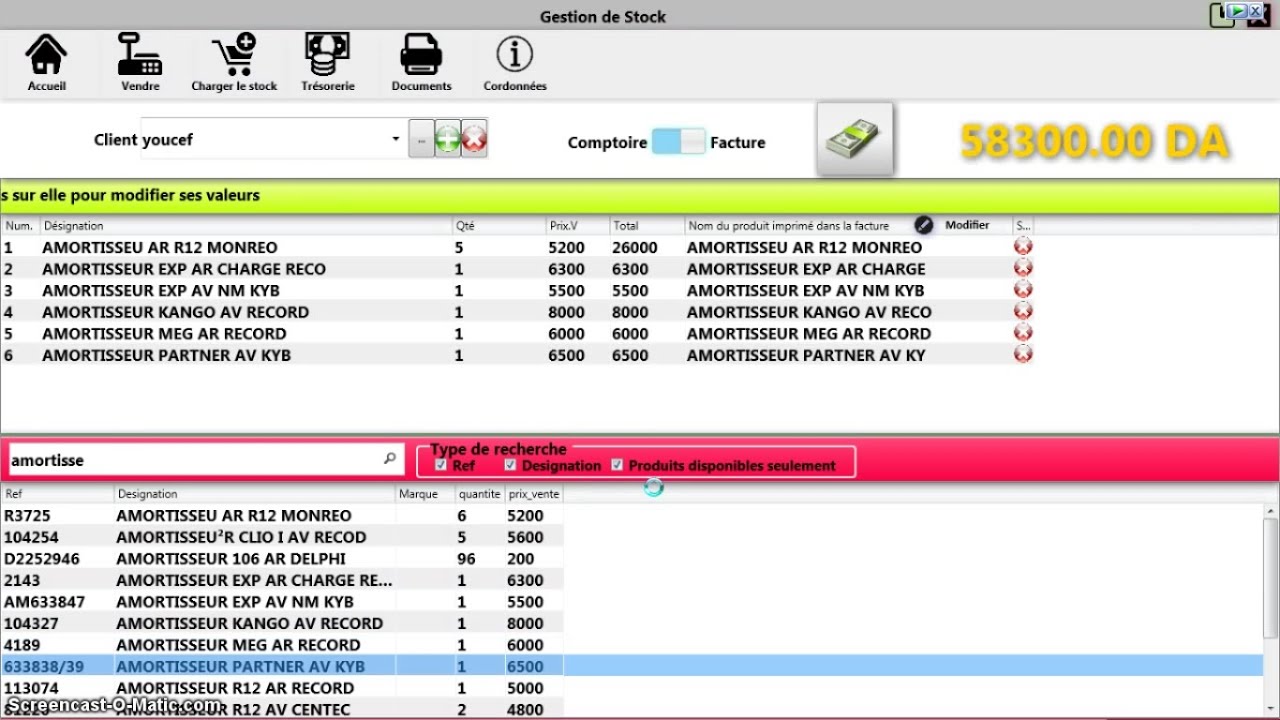Click the Qté column header in cart

497,226
